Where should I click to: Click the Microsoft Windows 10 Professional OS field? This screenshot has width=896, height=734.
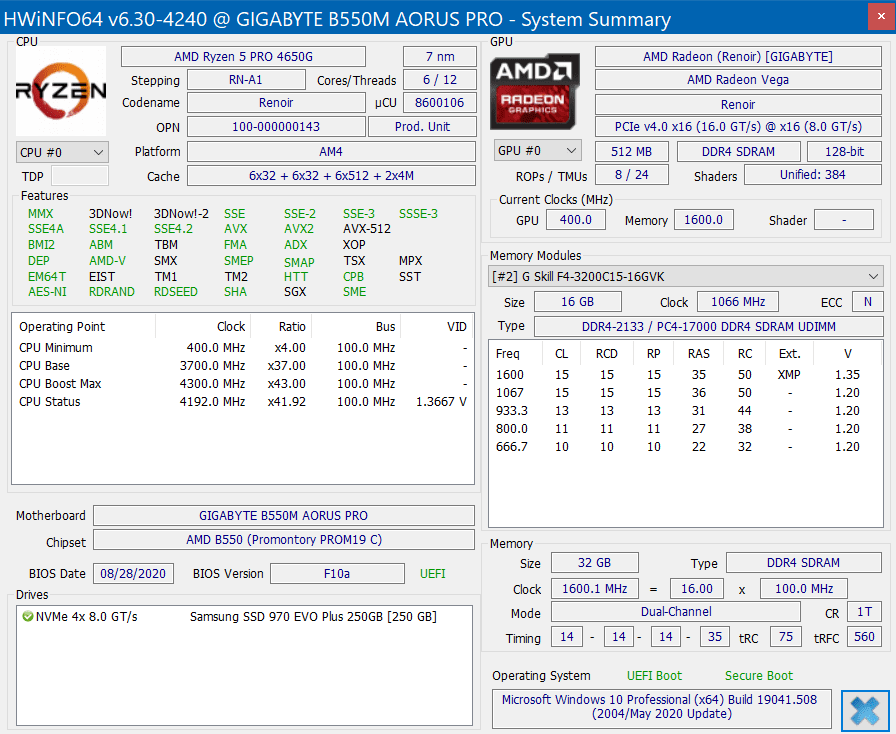pyautogui.click(x=662, y=707)
